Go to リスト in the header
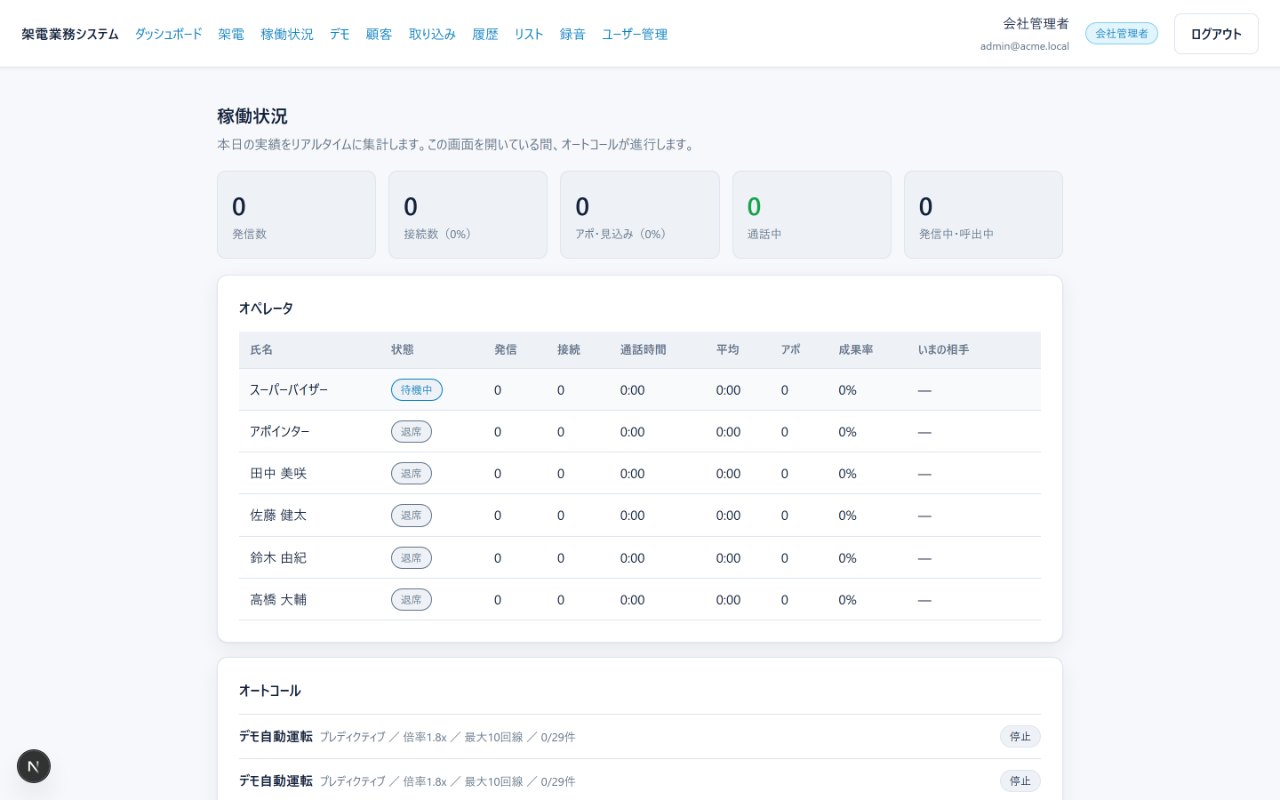Screen dimensions: 1280x800 529,34
